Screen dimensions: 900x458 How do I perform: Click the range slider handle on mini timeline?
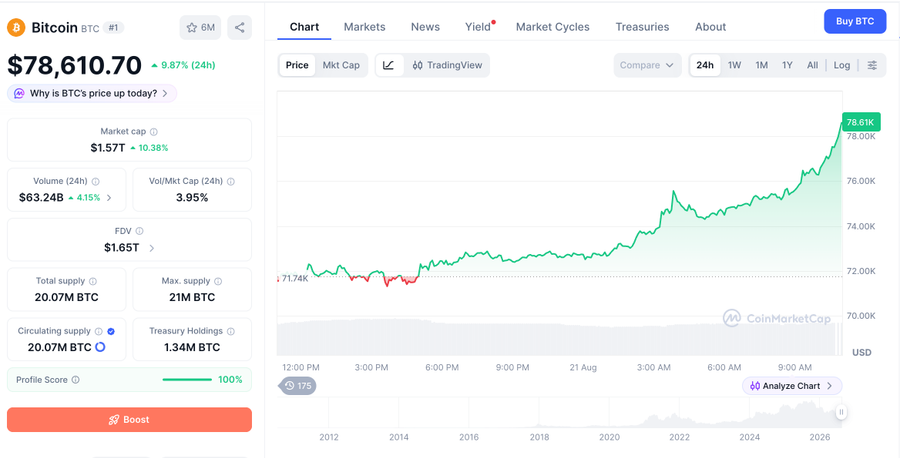(841, 412)
